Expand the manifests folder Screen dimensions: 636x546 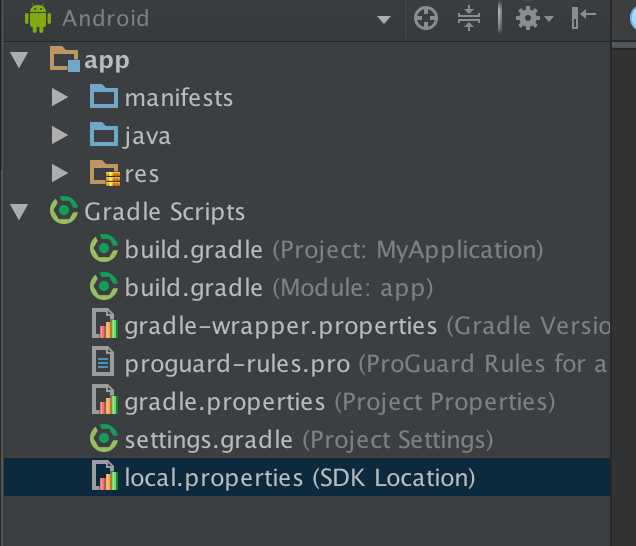click(60, 97)
